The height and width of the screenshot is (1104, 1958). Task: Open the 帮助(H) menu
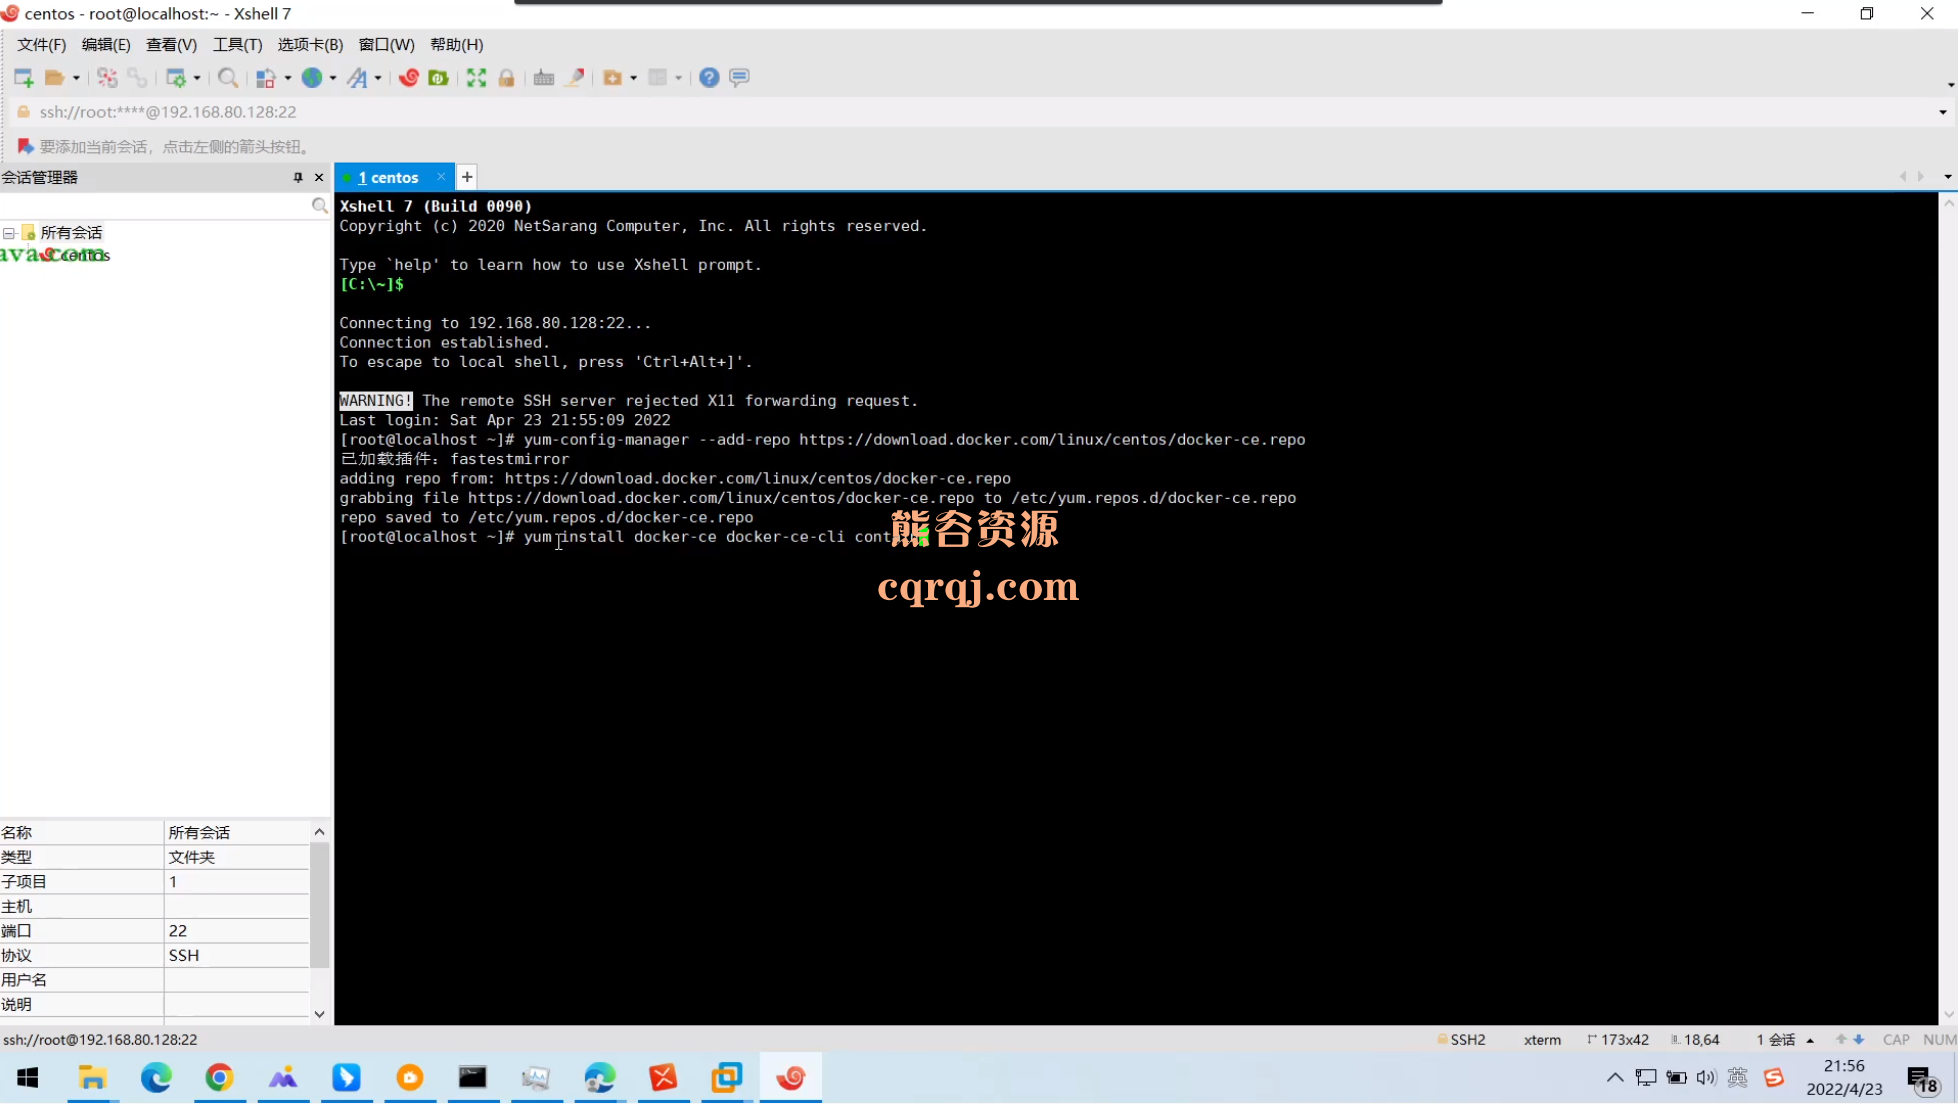(456, 45)
